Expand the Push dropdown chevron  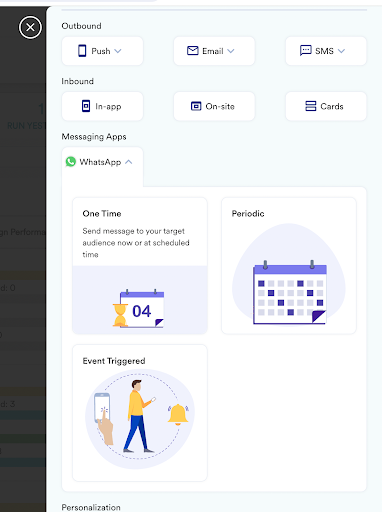tap(118, 51)
